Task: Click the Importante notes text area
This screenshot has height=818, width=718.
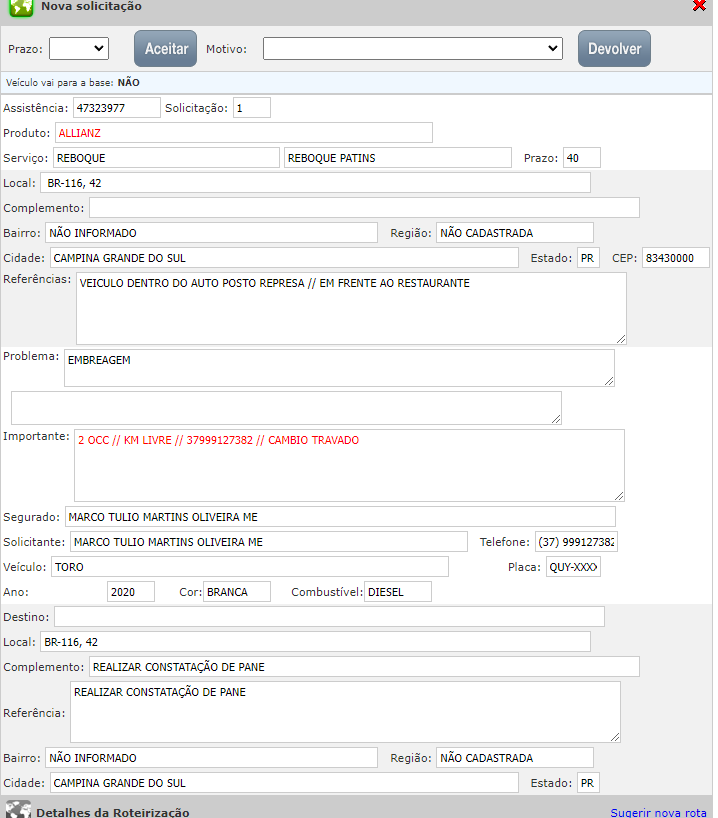Action: tap(349, 465)
